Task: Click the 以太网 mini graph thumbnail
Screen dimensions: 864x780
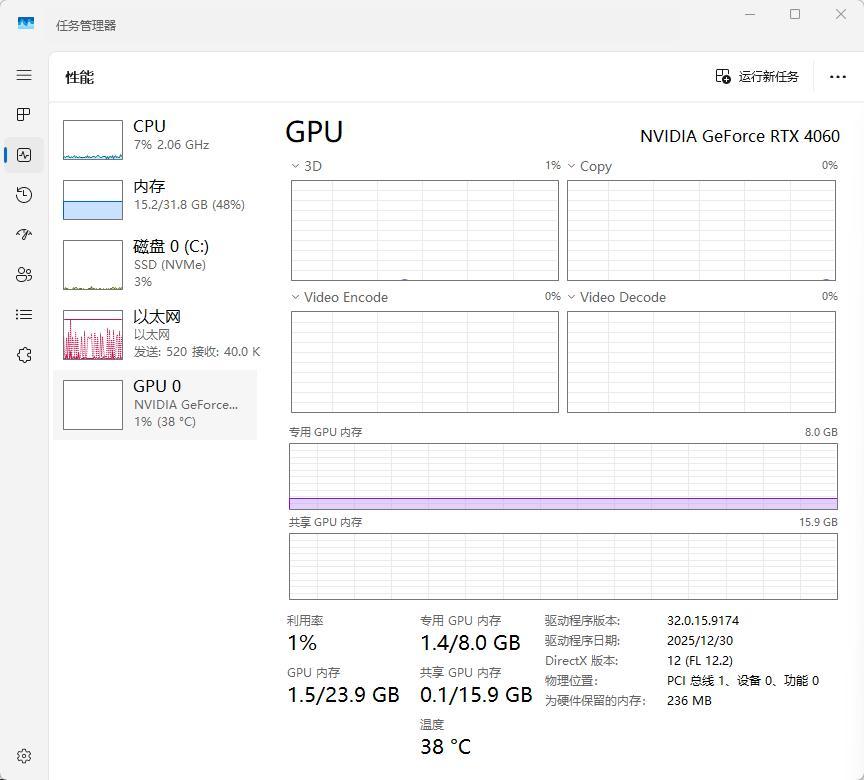Action: pyautogui.click(x=93, y=335)
